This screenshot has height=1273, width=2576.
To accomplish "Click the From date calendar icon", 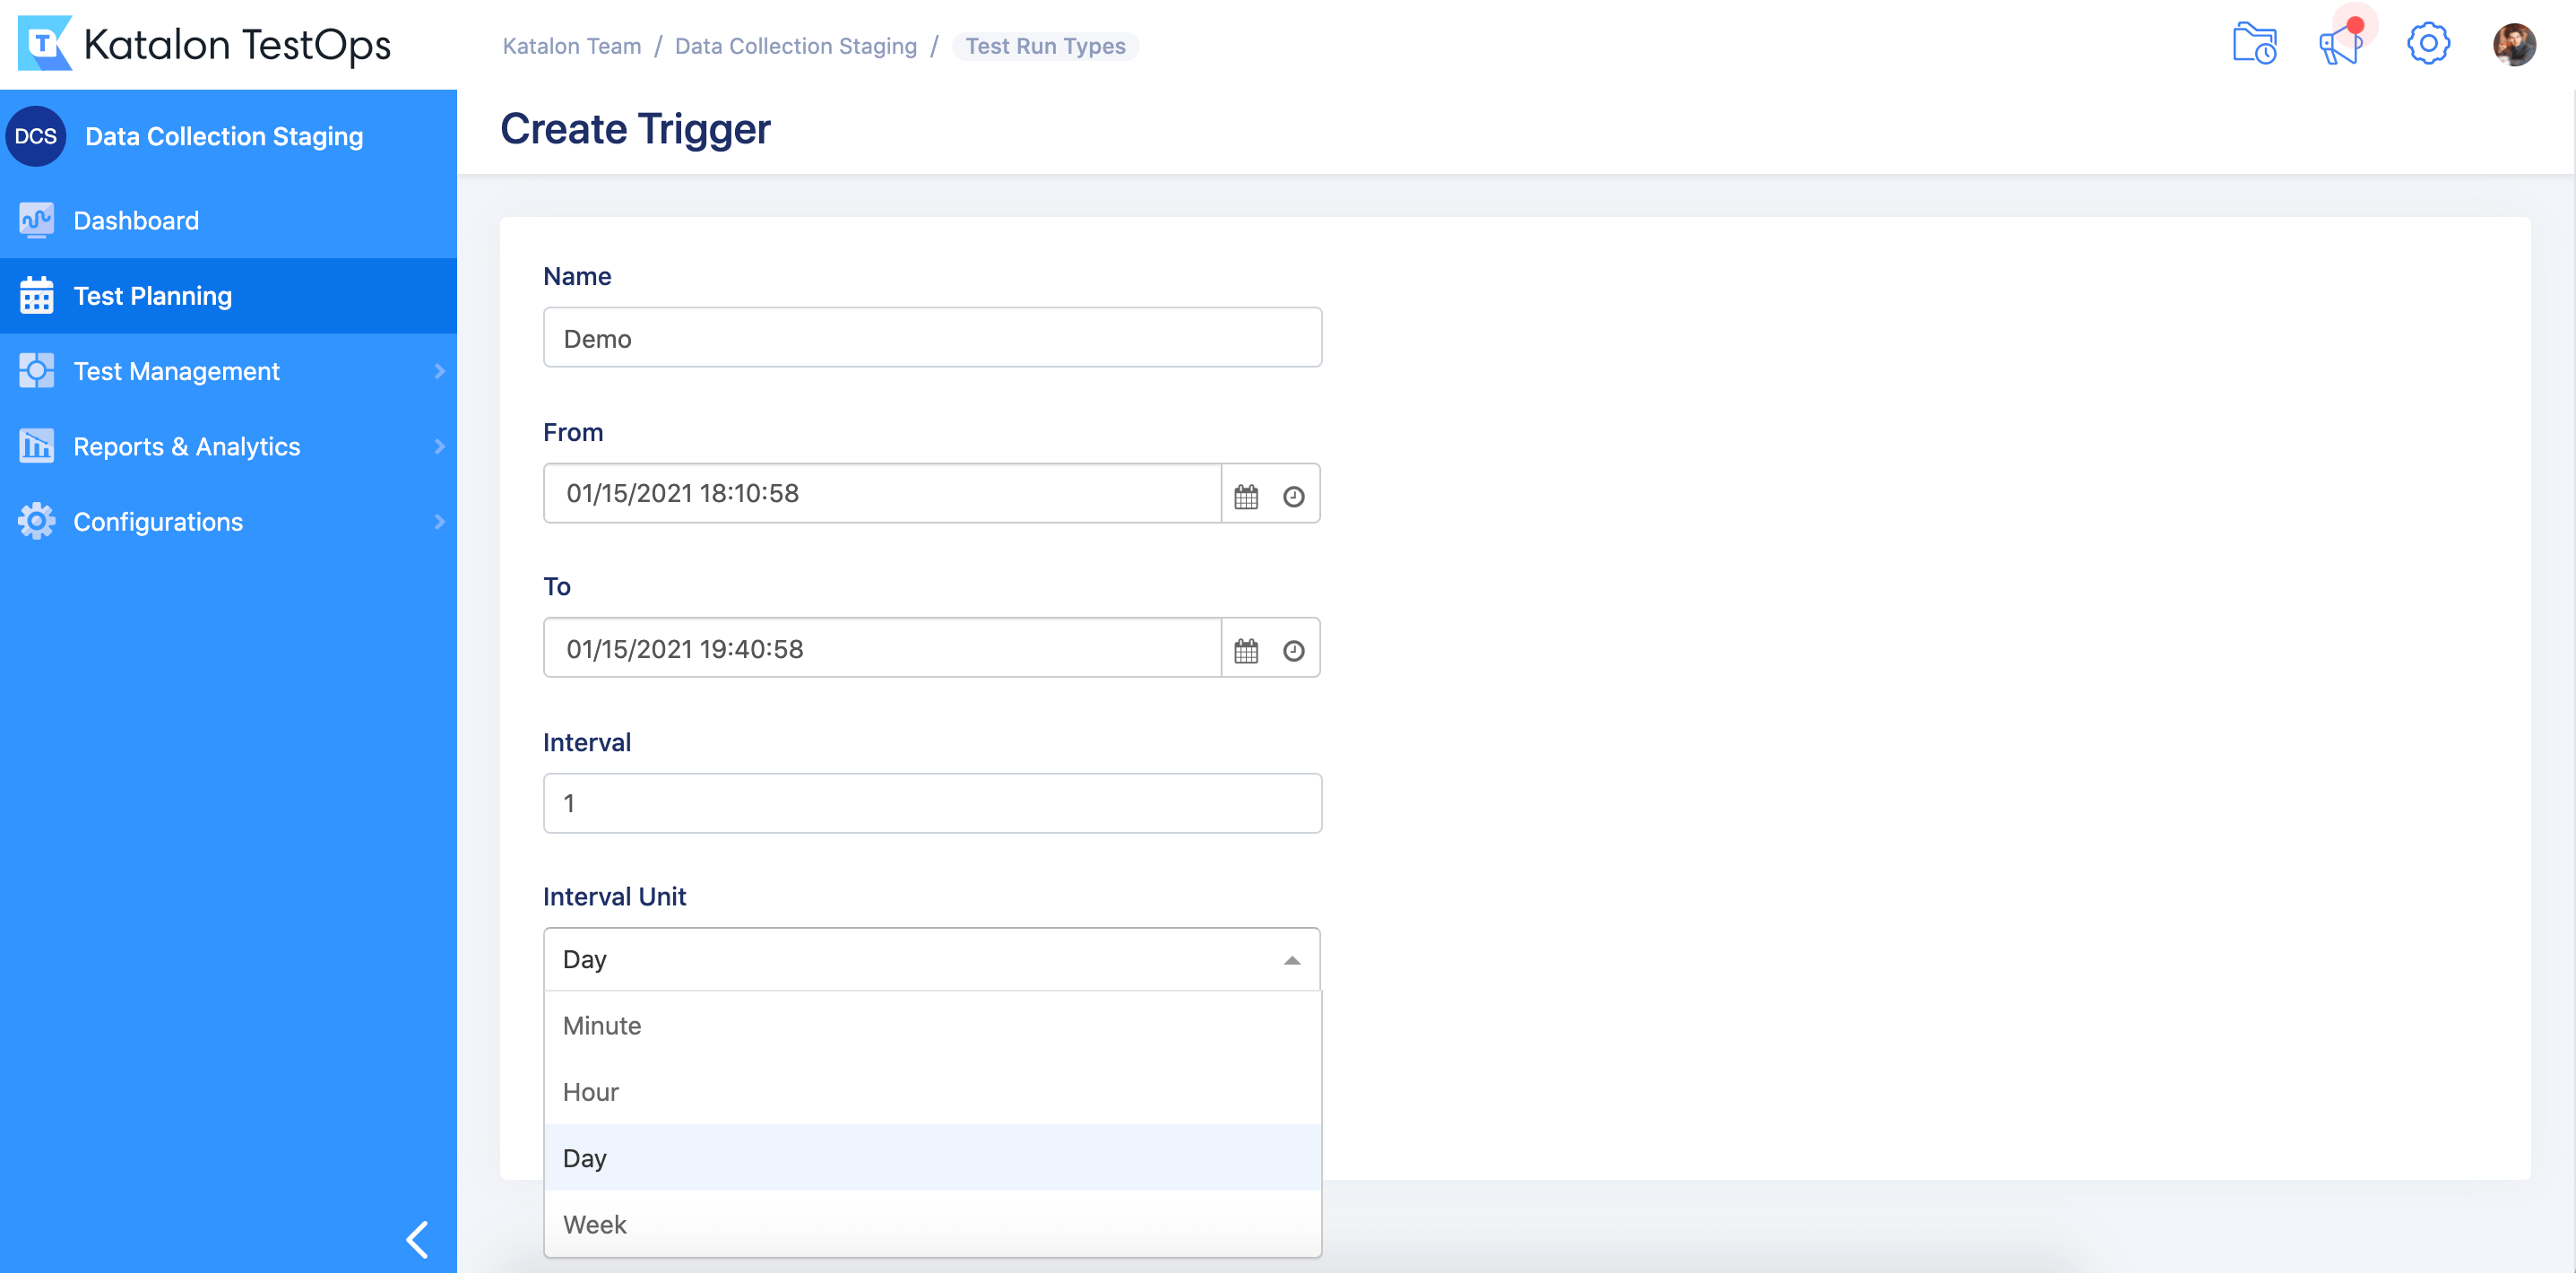I will tap(1245, 493).
